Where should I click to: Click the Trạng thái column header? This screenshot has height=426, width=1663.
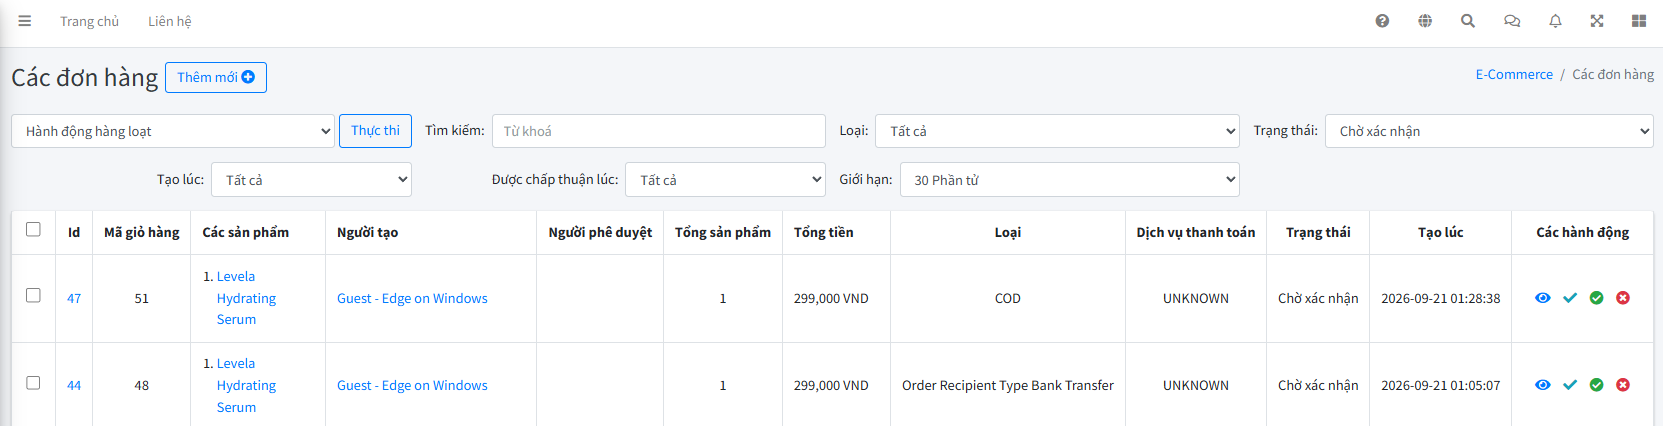[x=1318, y=232]
